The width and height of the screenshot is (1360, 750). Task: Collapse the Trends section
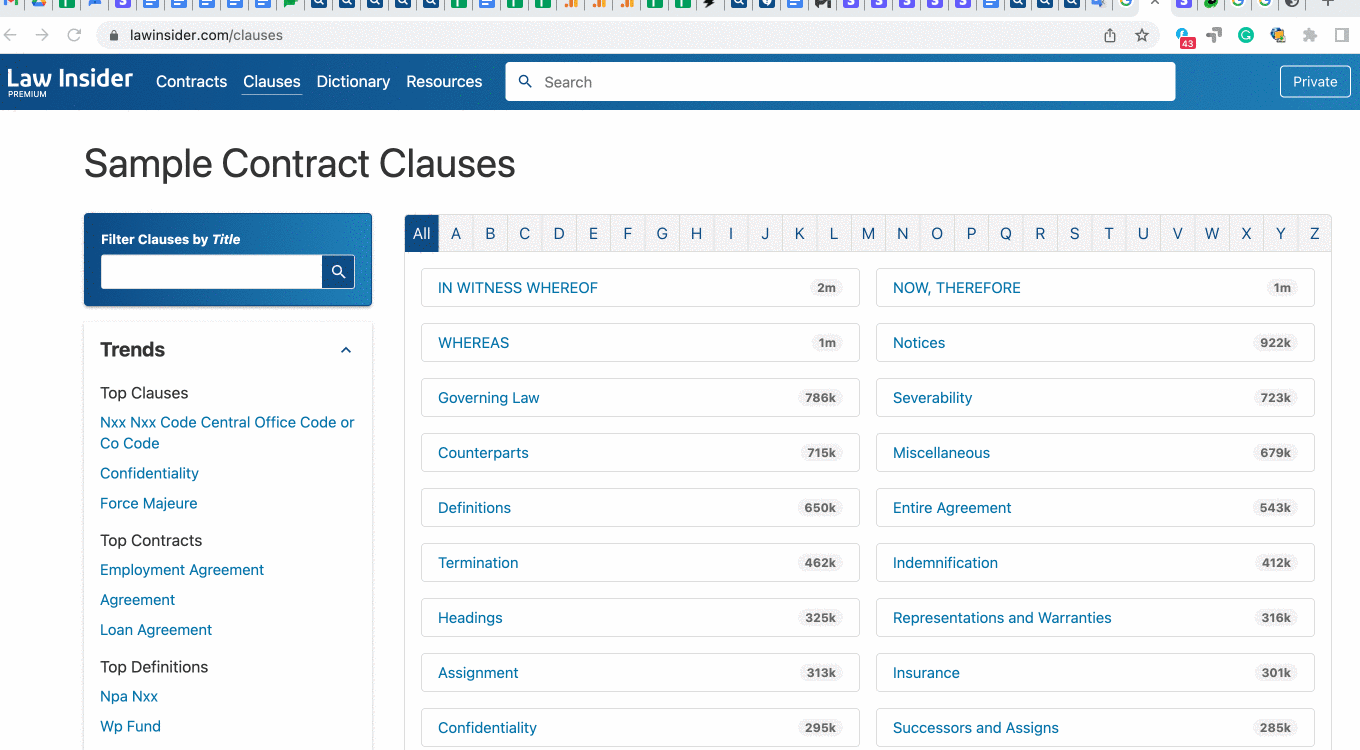click(x=346, y=350)
